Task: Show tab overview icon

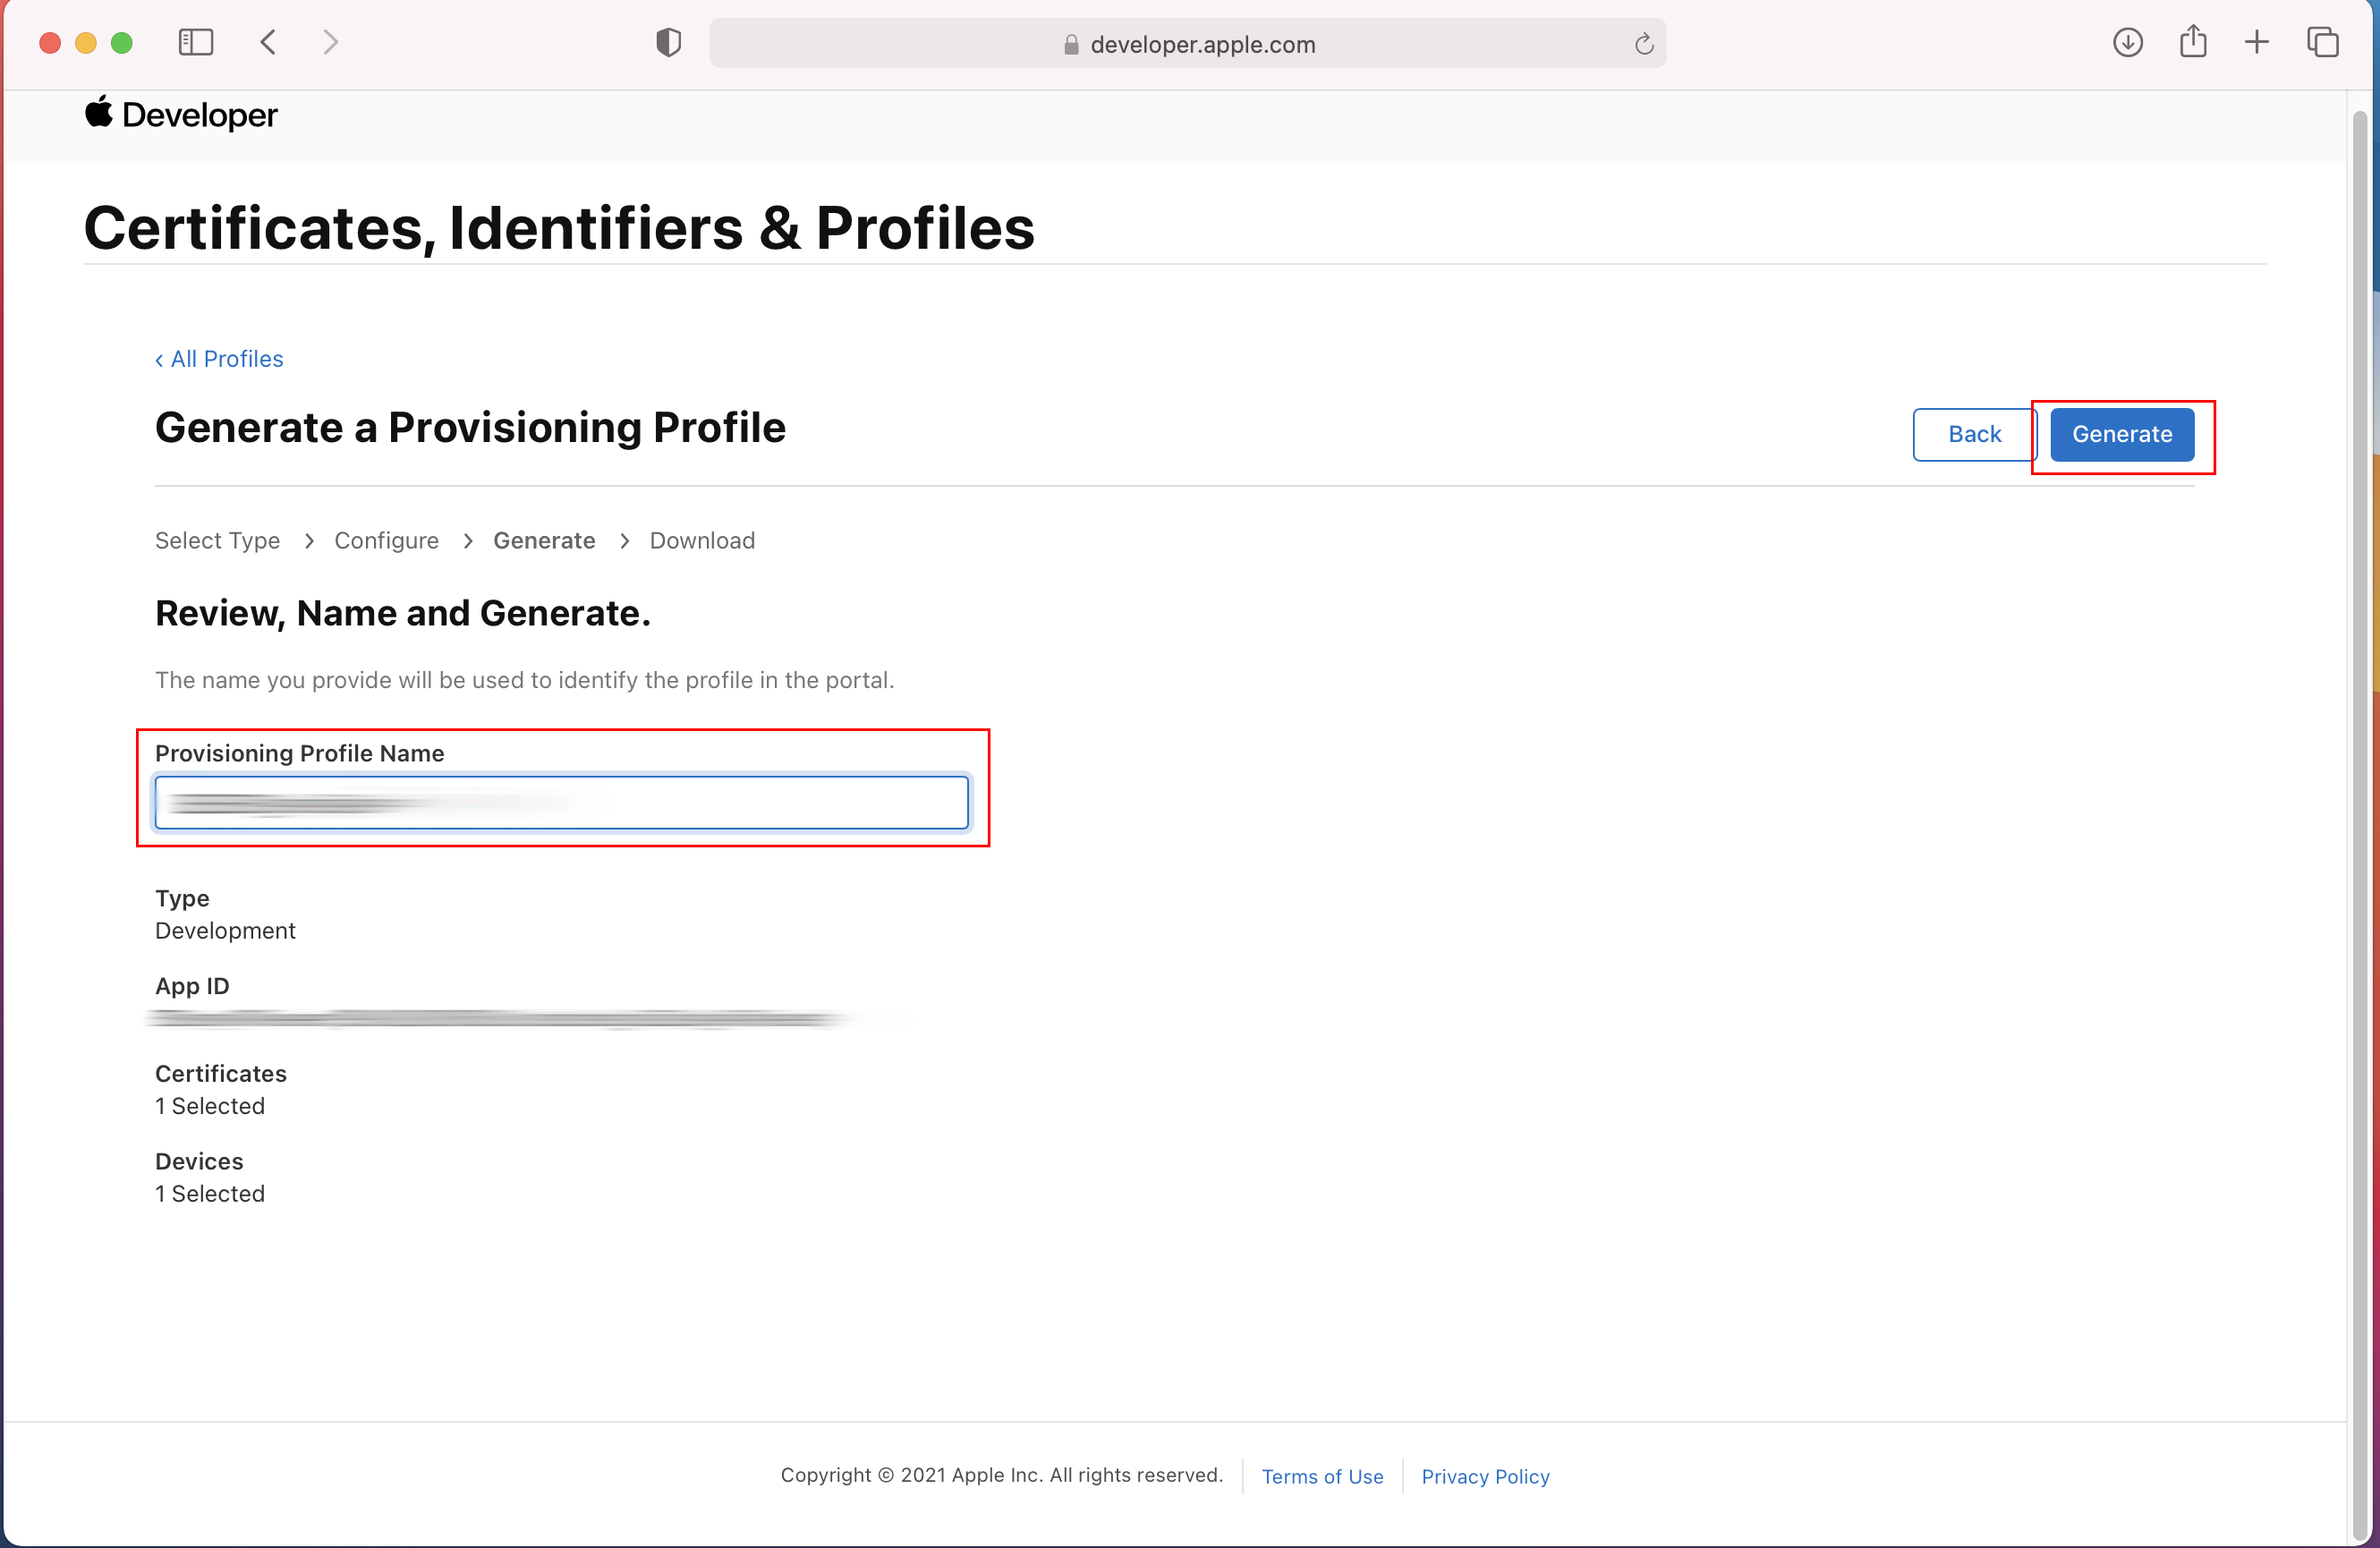Action: point(2322,42)
